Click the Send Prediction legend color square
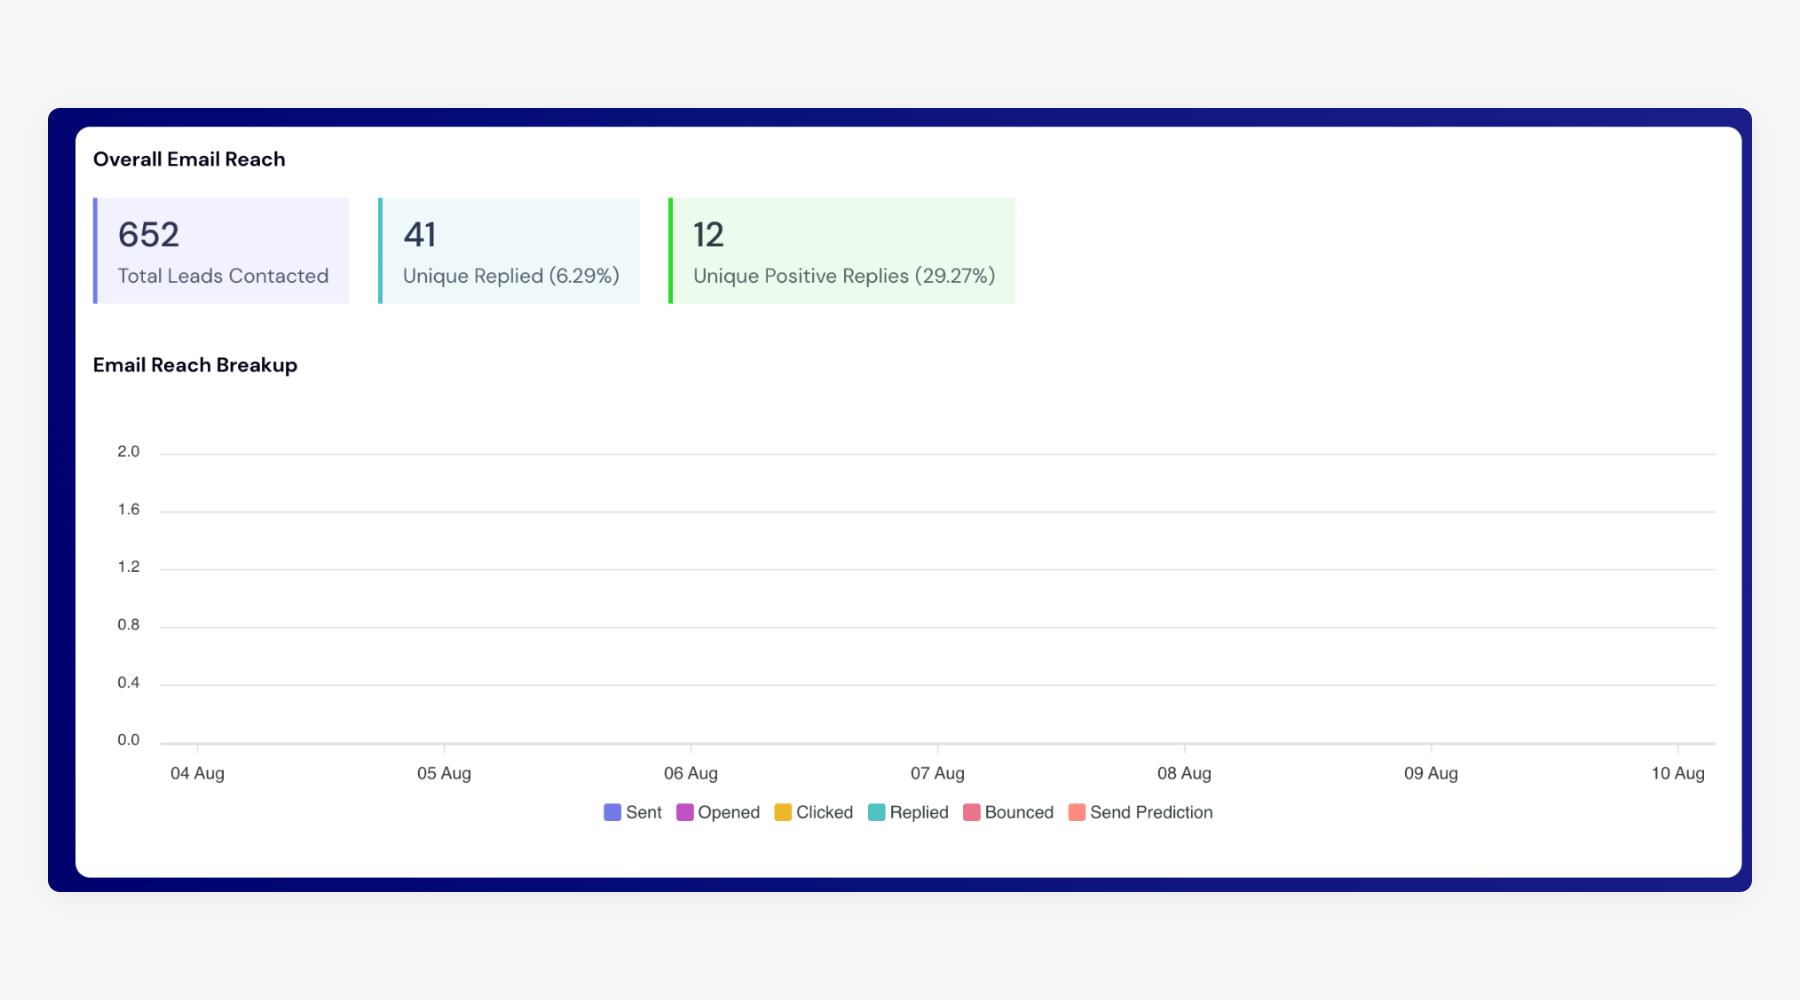Viewport: 1800px width, 1000px height. coord(1077,812)
